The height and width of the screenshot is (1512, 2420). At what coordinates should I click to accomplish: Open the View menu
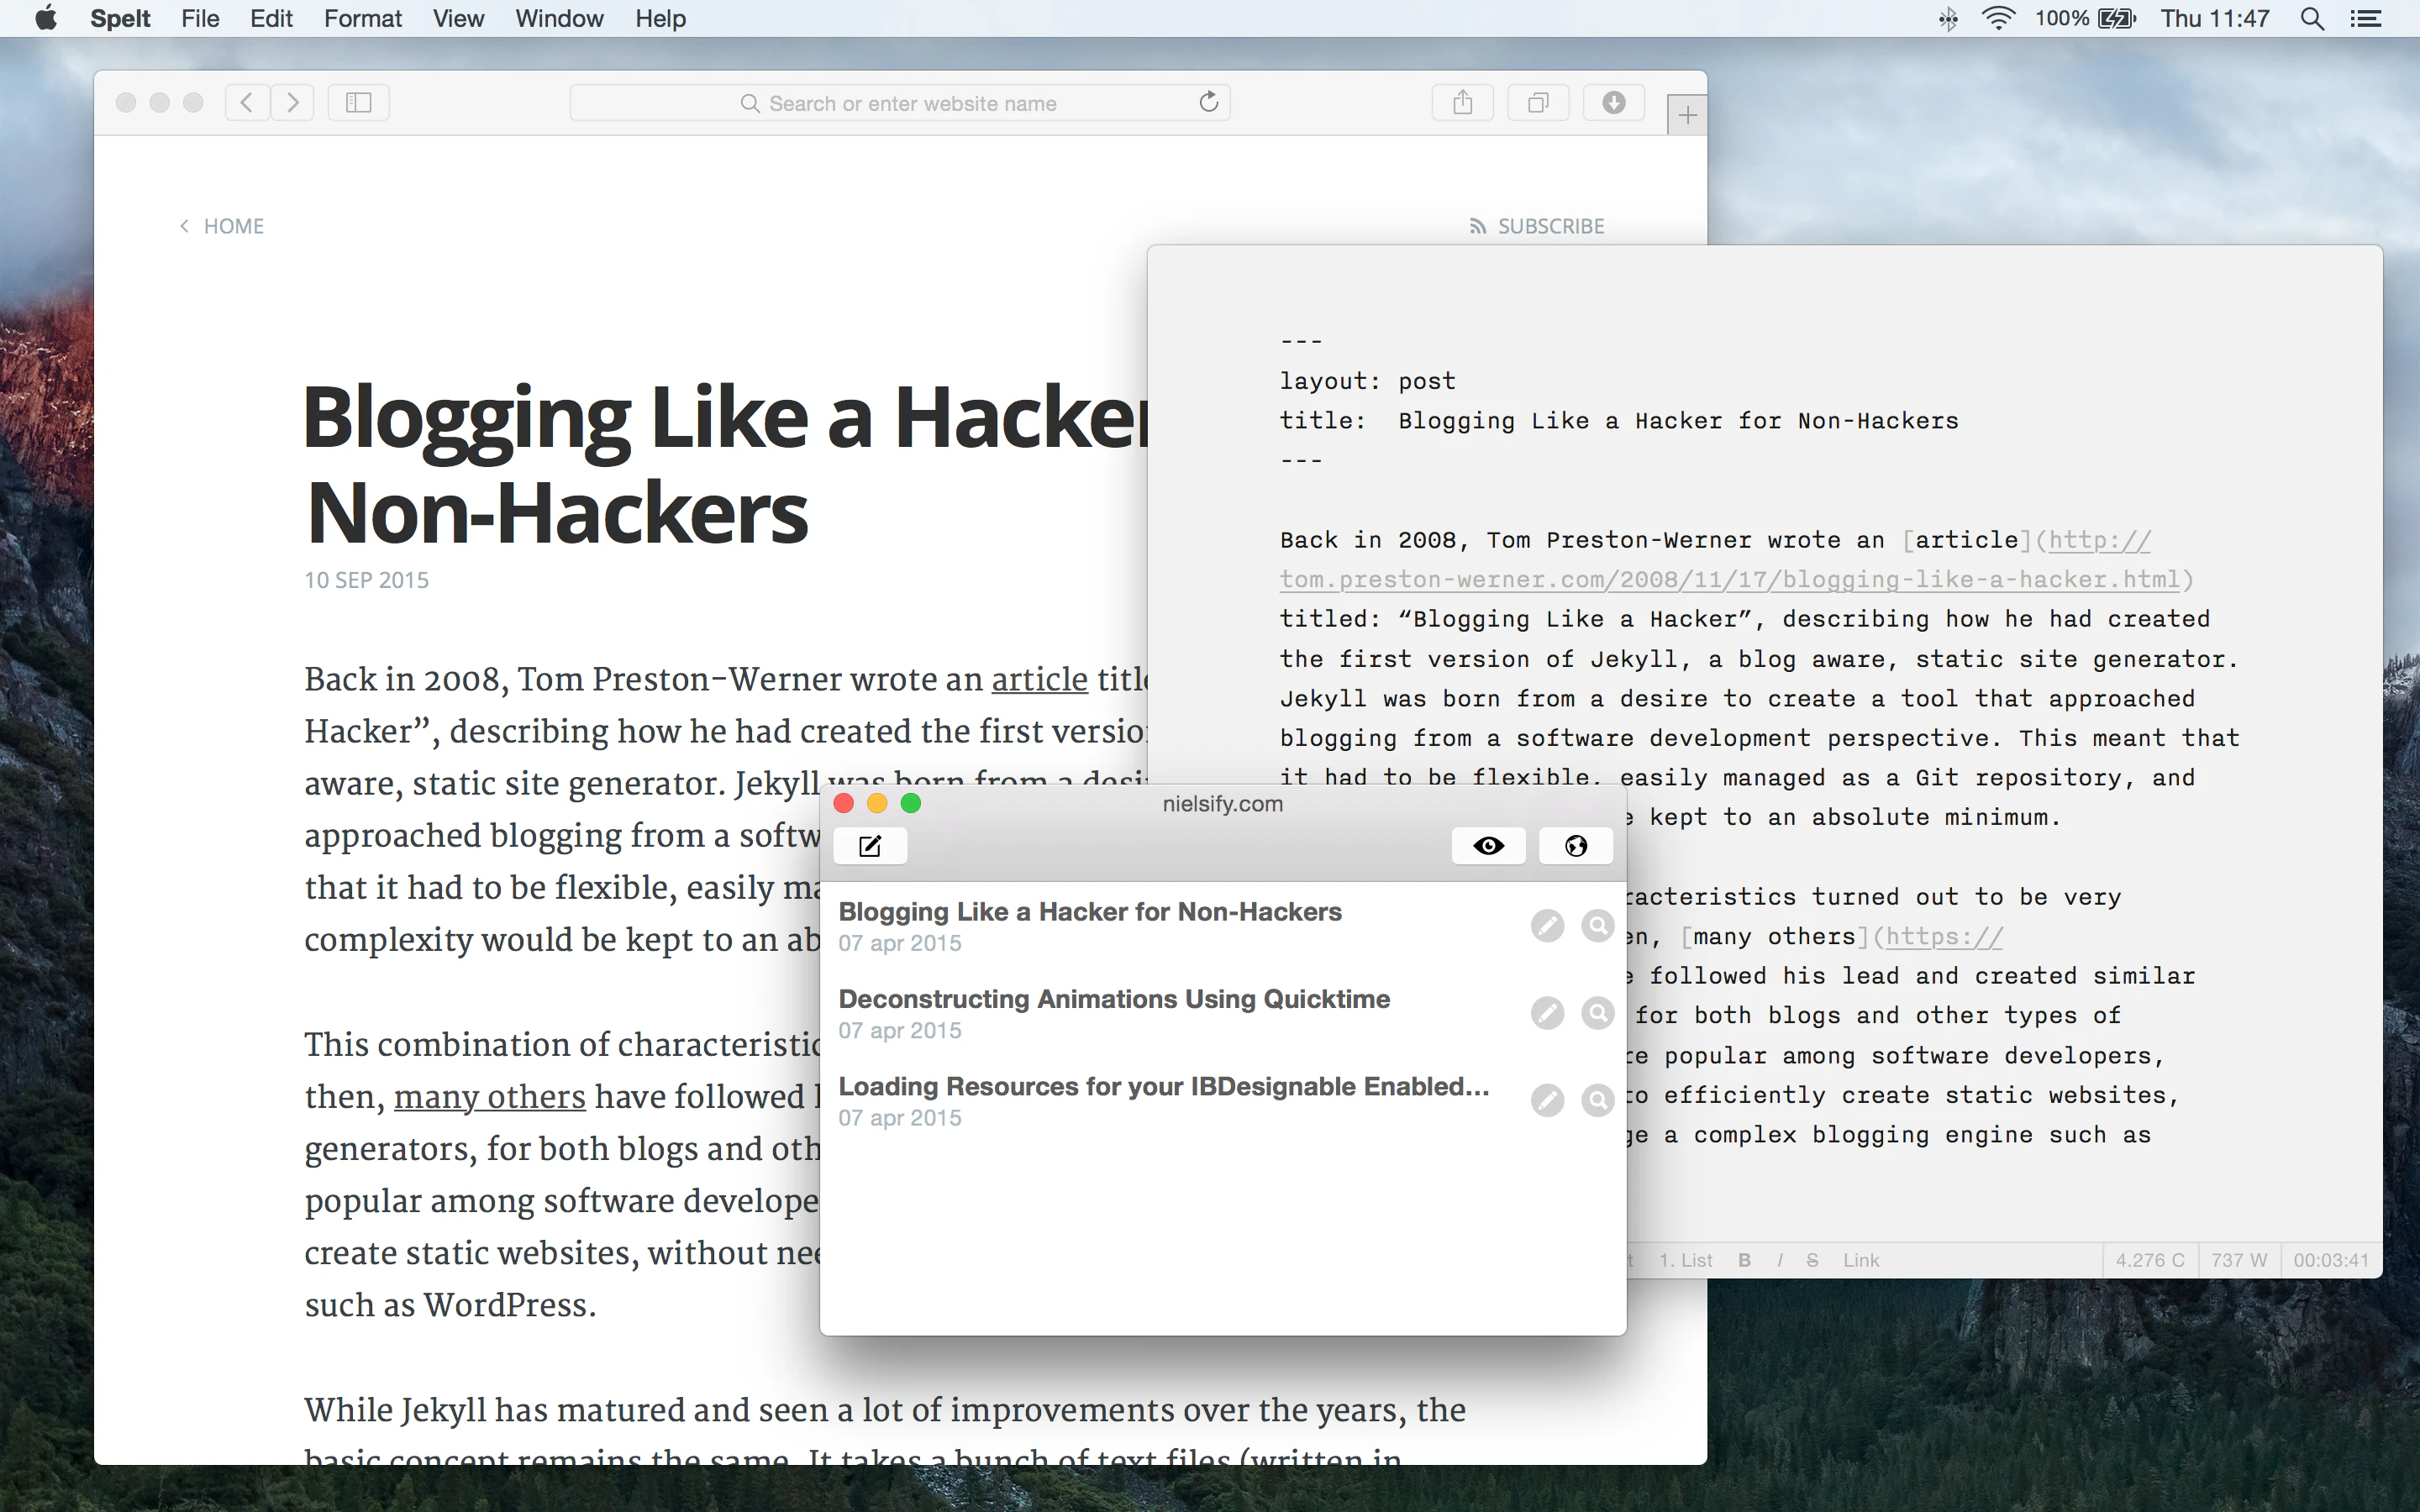[x=458, y=19]
